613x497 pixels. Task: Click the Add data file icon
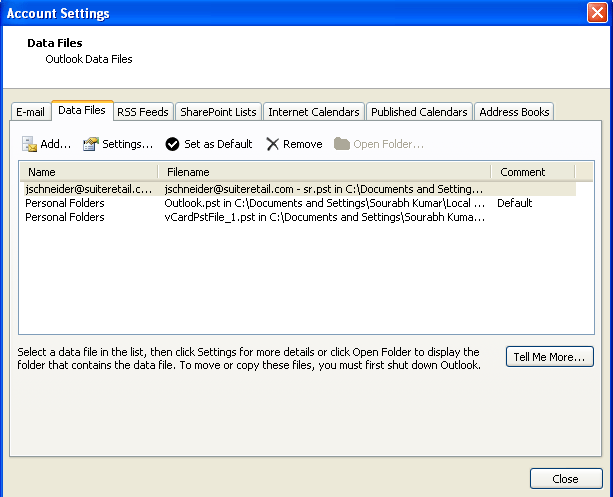[29, 144]
